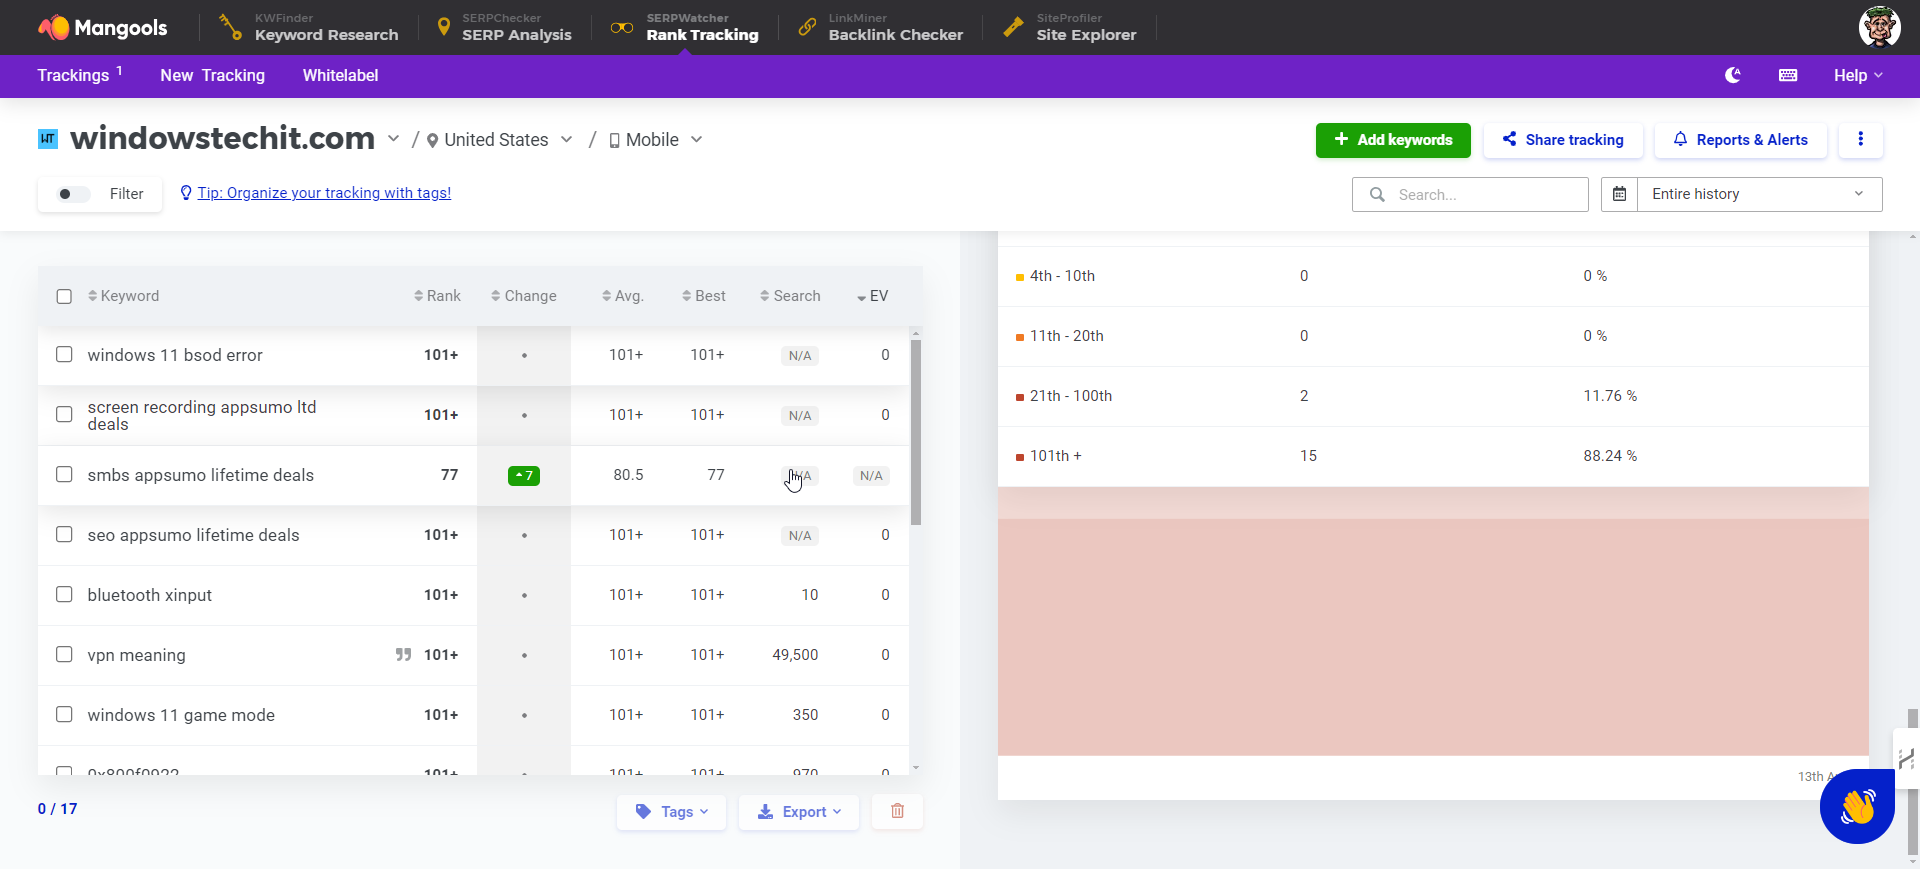Open the Export dropdown

coord(799,811)
